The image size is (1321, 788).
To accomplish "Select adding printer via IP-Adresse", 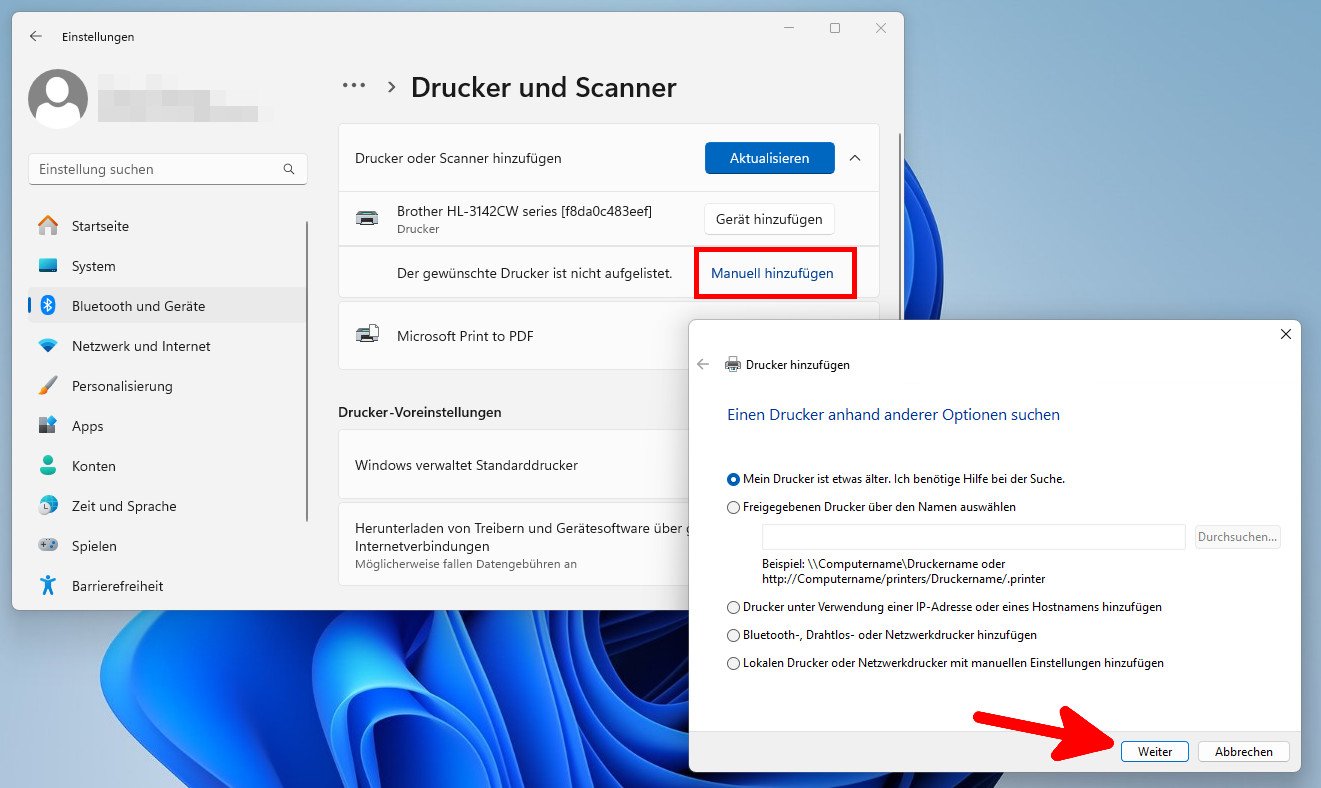I will click(x=734, y=607).
